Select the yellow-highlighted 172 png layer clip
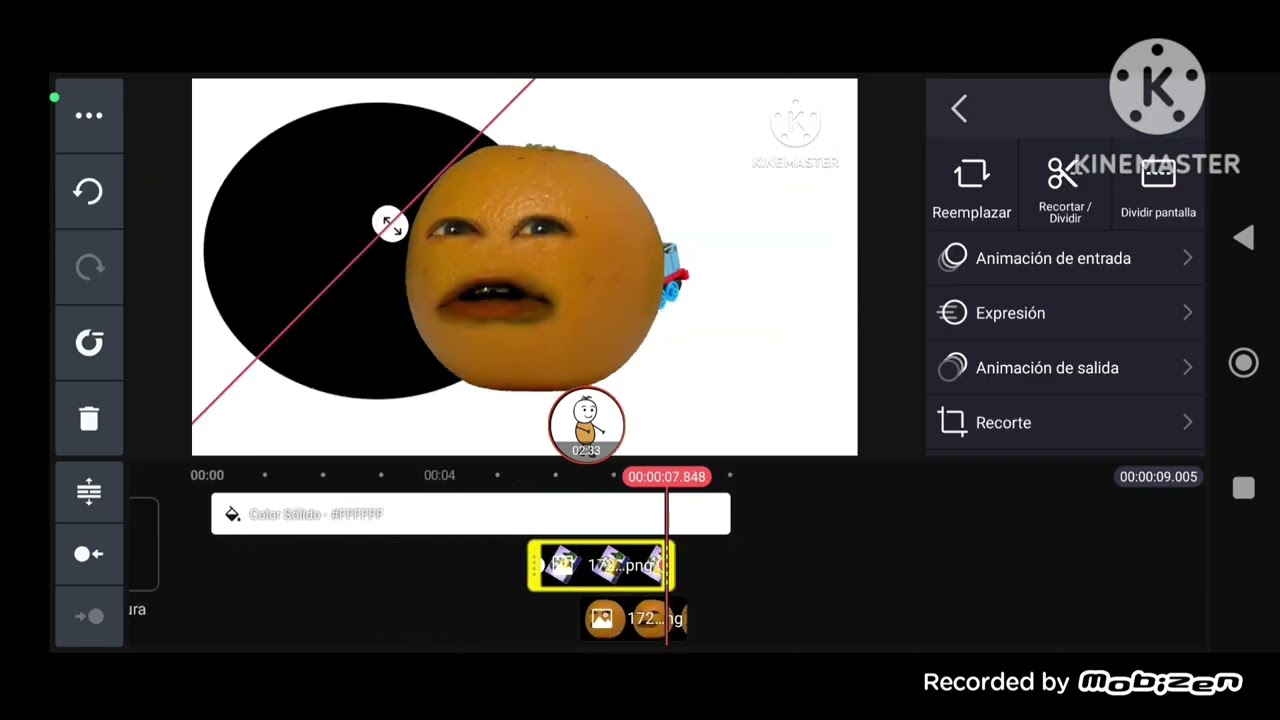Viewport: 1280px width, 720px height. pos(601,566)
